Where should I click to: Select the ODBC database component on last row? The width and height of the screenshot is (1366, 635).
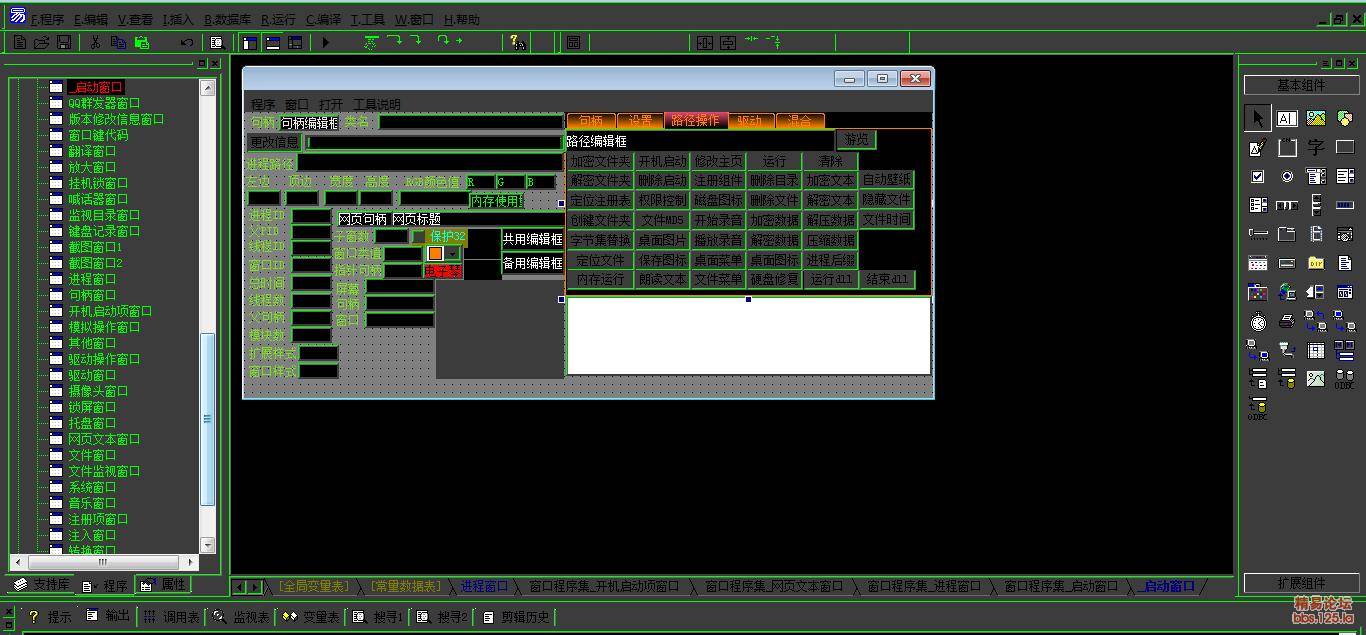pyautogui.click(x=1258, y=408)
